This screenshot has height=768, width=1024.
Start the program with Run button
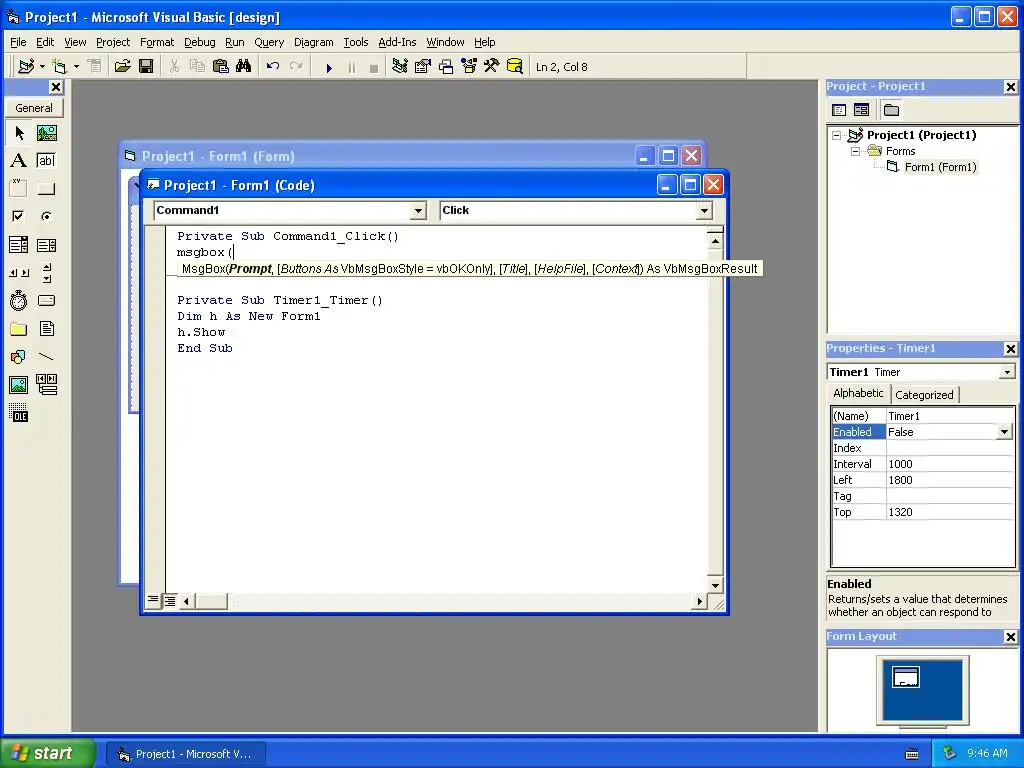pyautogui.click(x=329, y=67)
